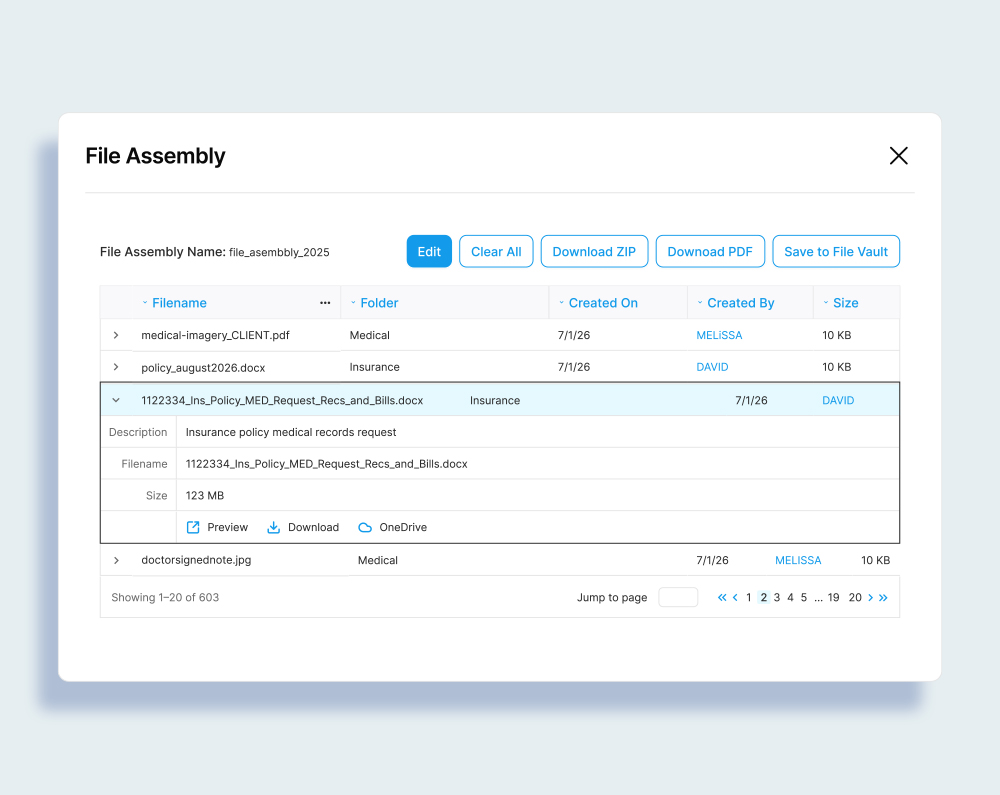Save assembly to File Vault
The height and width of the screenshot is (795, 1000).
point(836,252)
